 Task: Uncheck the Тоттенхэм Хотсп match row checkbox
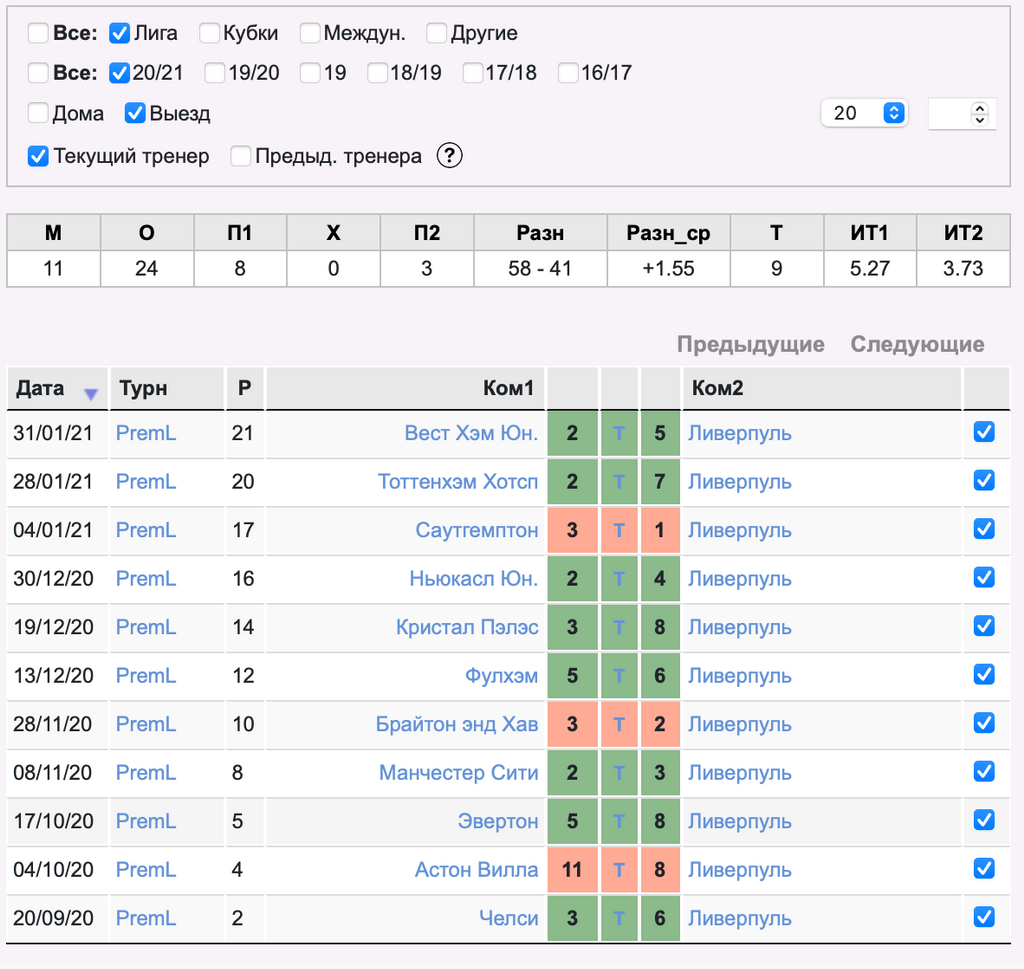pyautogui.click(x=984, y=480)
